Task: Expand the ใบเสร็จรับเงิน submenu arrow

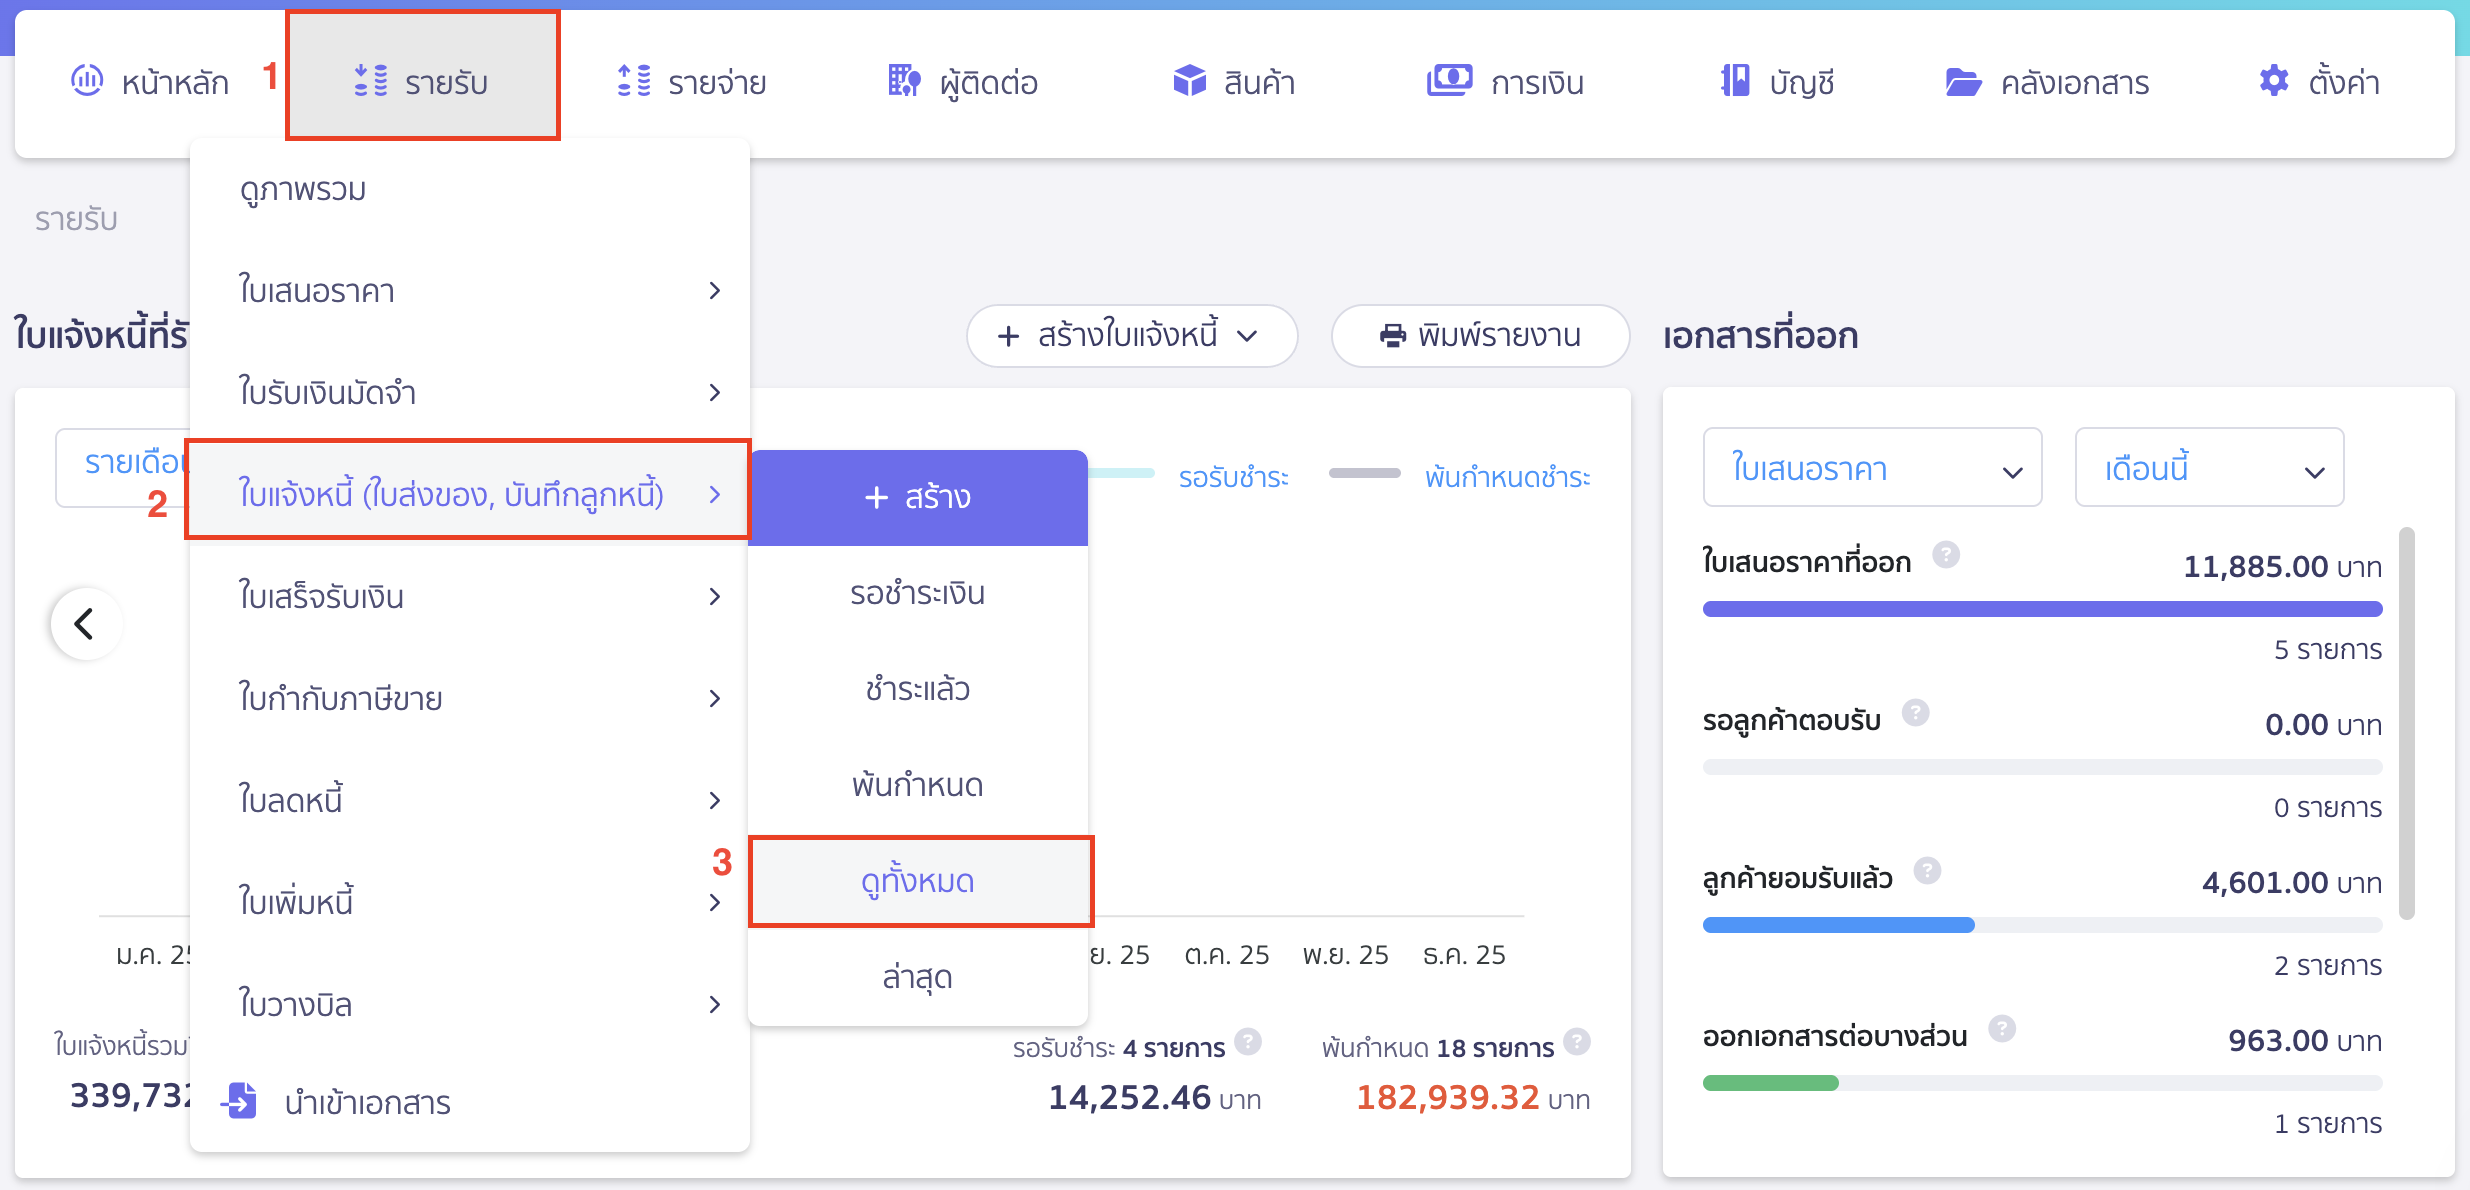Action: tap(714, 596)
